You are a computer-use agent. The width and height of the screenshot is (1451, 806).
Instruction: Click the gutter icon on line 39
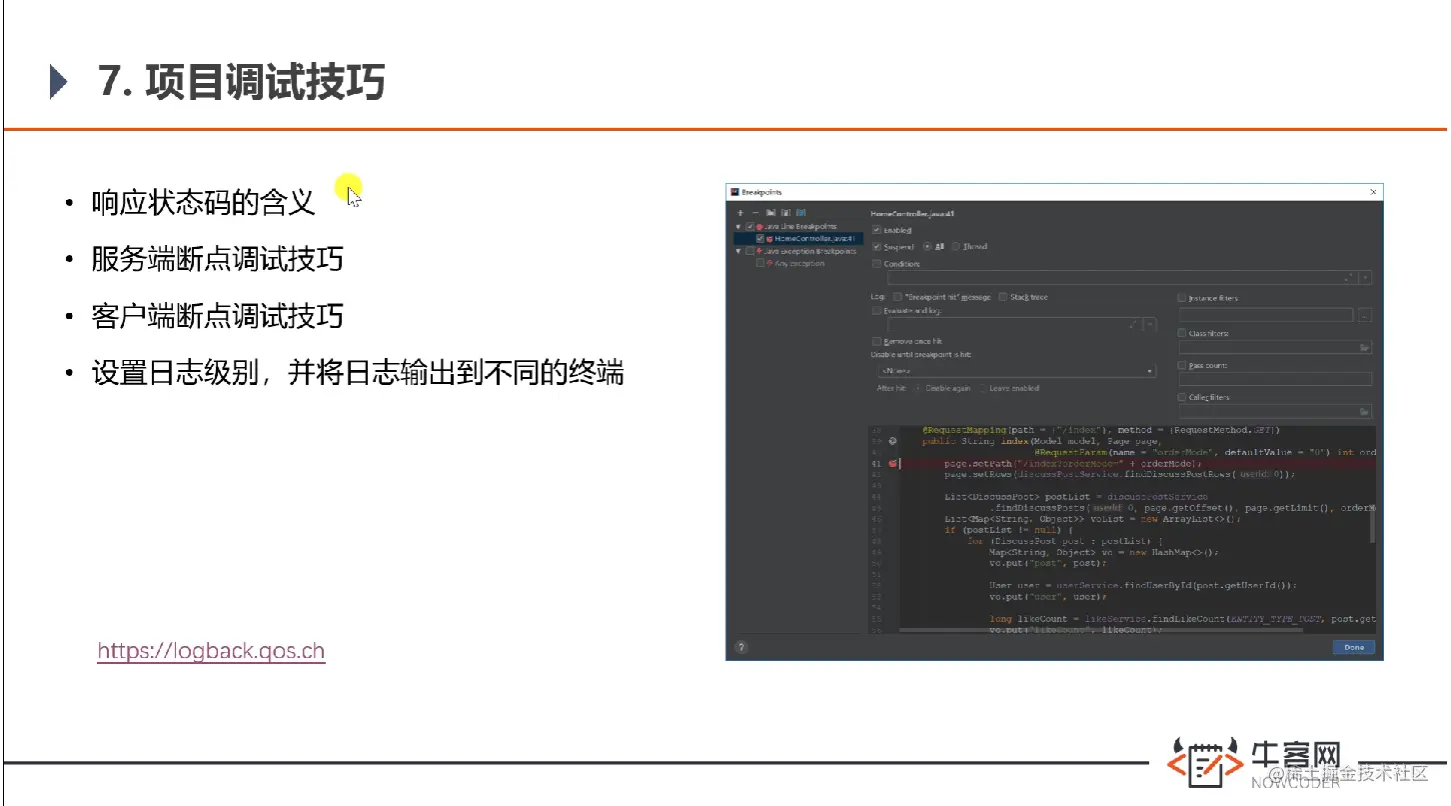(892, 441)
